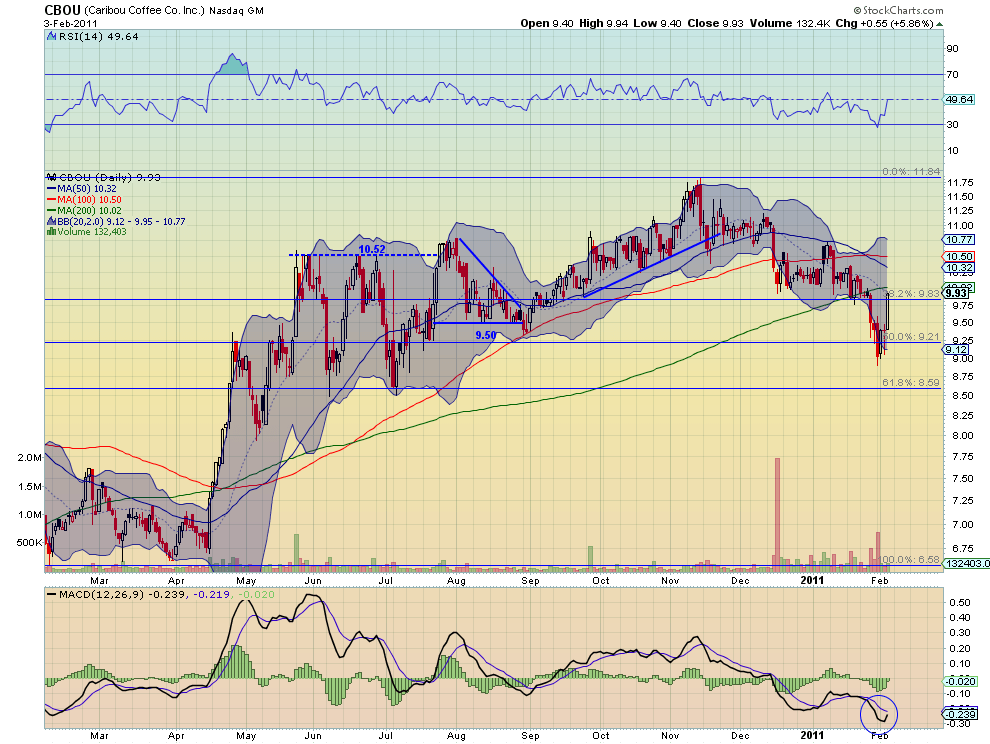Click the "2.0M" volume axis label
The image size is (990, 744).
click(x=30, y=458)
